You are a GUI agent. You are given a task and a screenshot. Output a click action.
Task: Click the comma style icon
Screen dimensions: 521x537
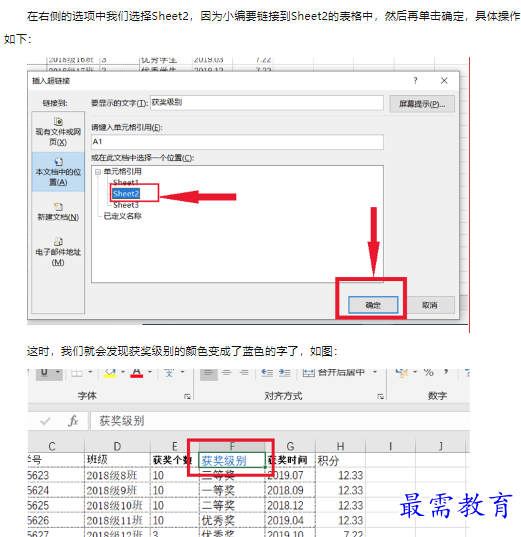pos(446,372)
